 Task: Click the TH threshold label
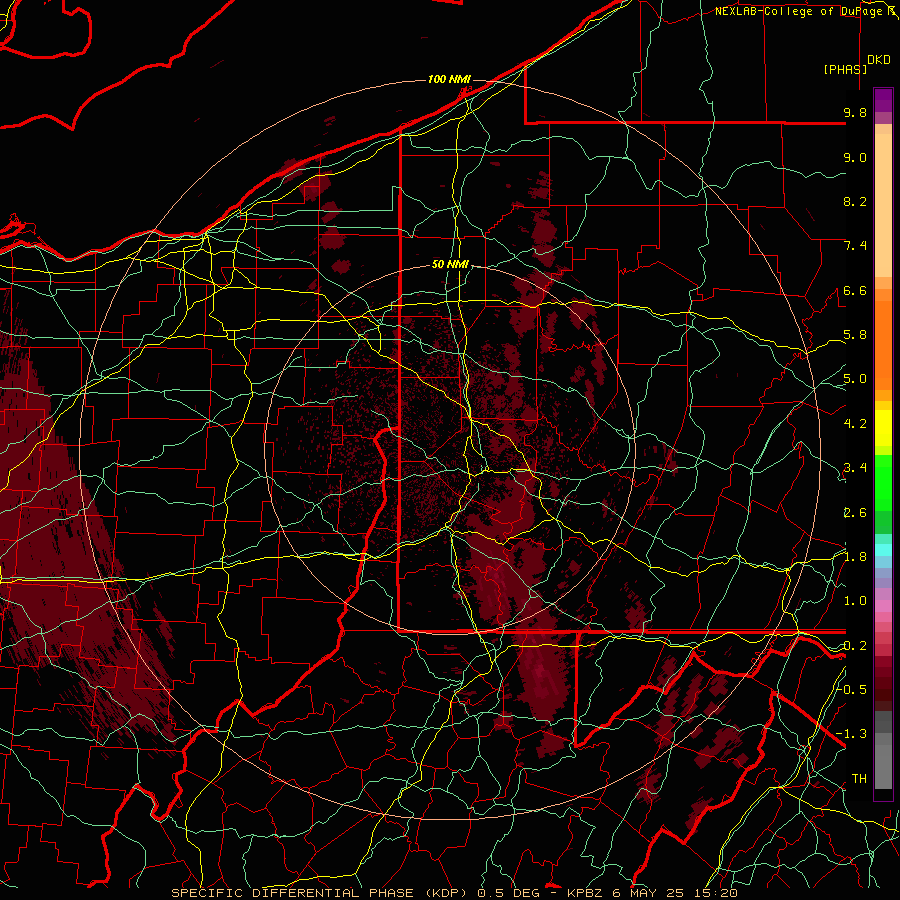[859, 778]
